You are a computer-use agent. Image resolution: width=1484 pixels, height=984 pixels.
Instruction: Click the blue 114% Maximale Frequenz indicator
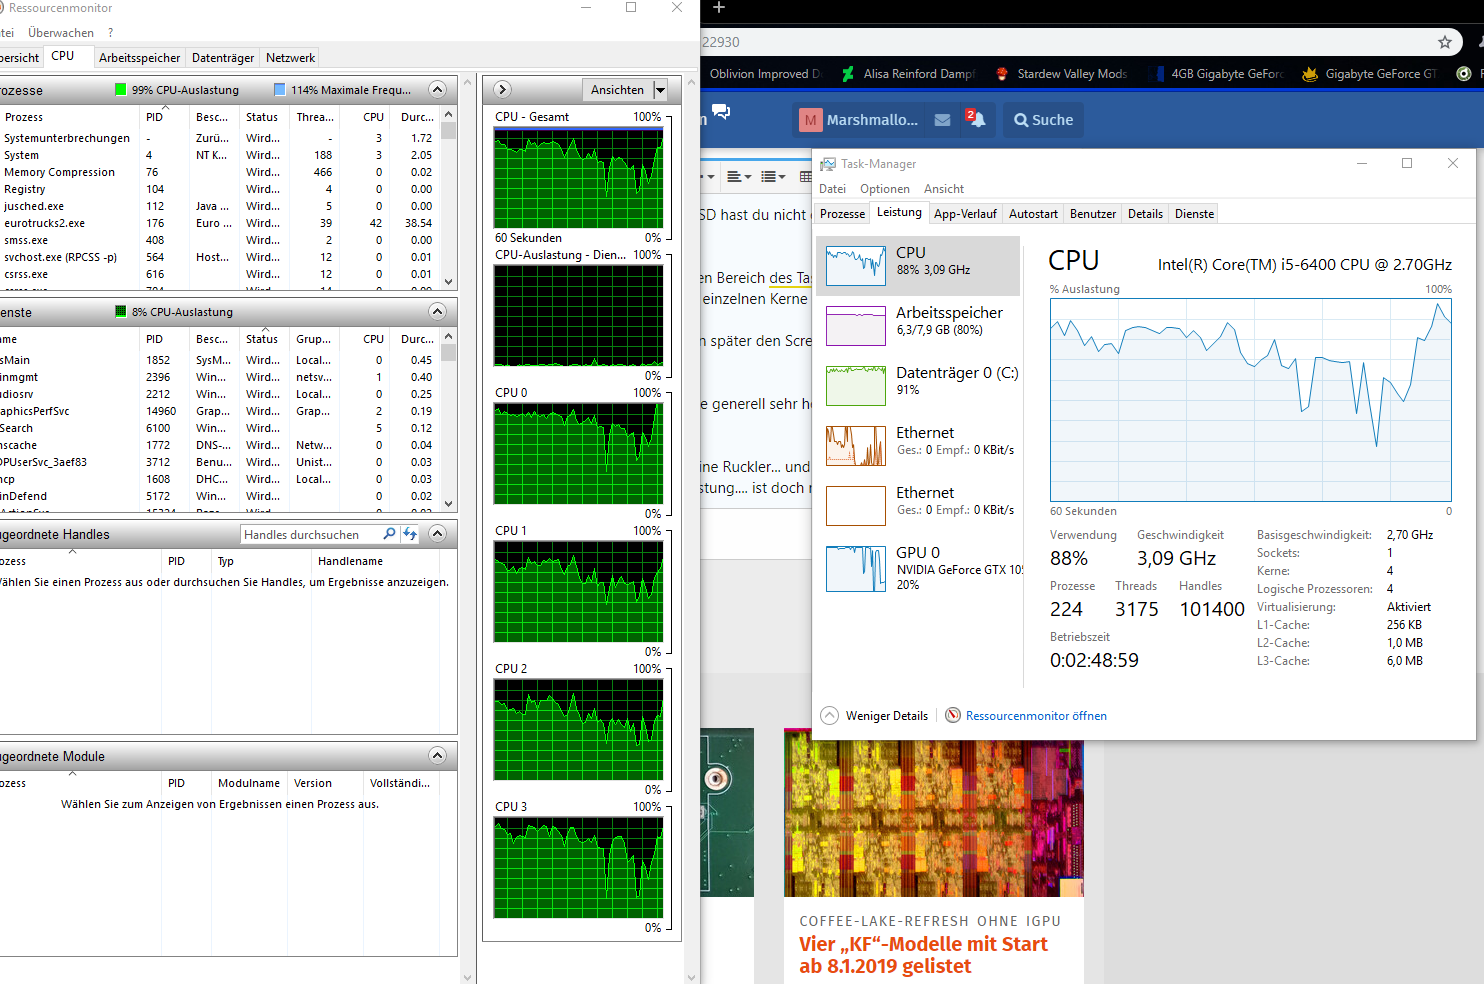(280, 90)
